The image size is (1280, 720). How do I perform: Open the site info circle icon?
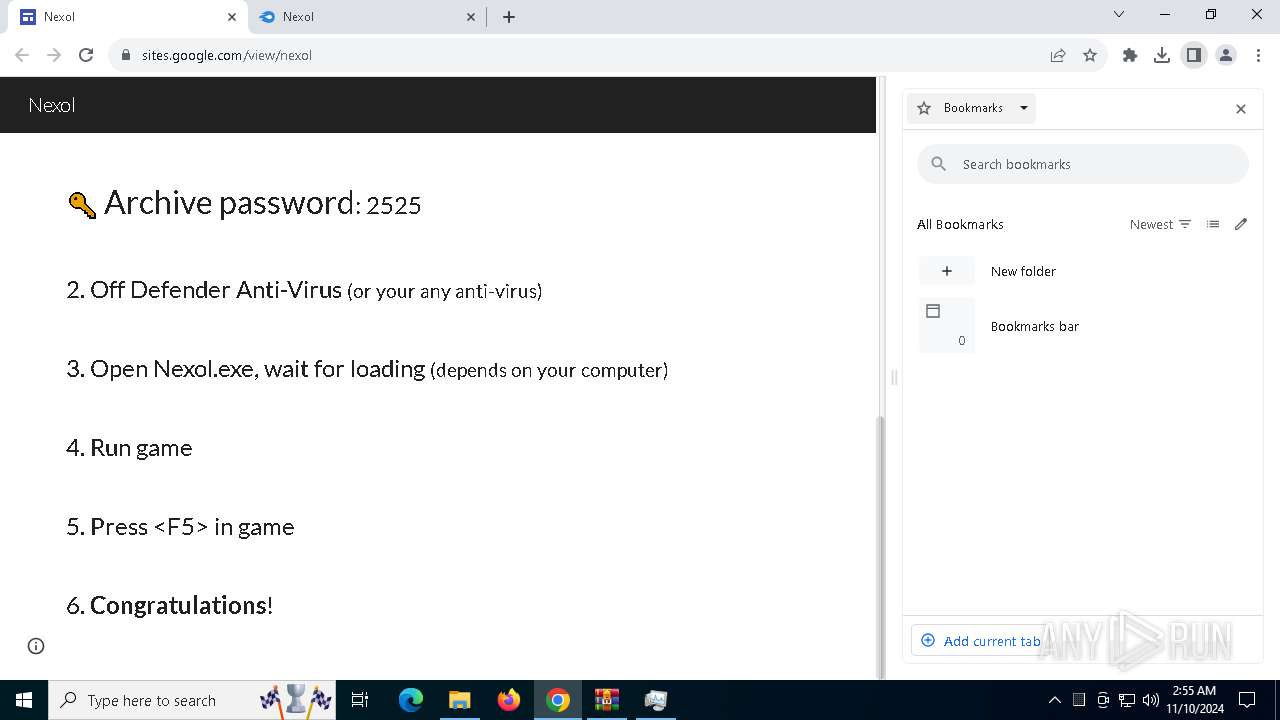click(36, 646)
